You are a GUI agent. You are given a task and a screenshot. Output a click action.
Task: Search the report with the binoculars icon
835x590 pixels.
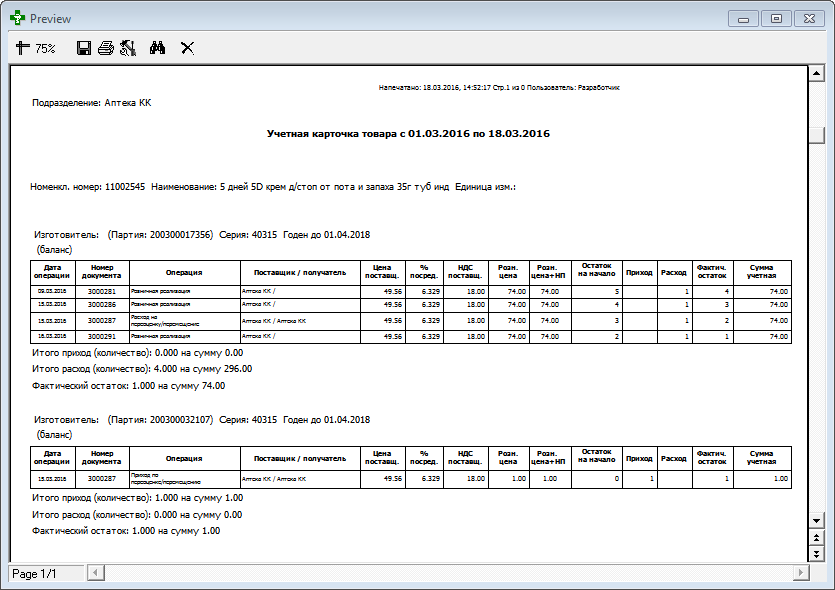coord(157,48)
